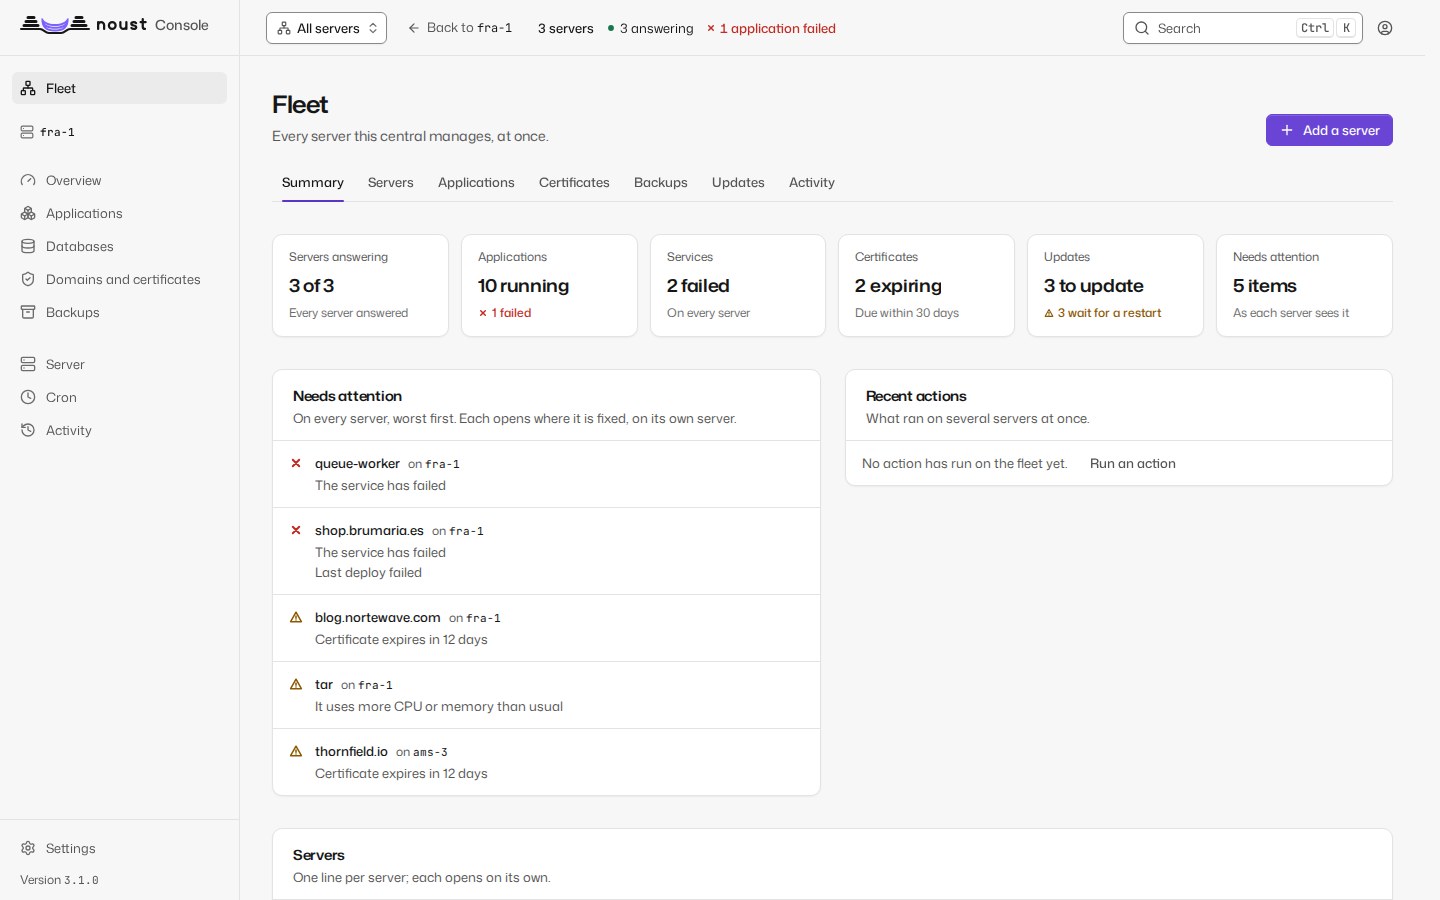Viewport: 1440px width, 900px height.
Task: Click the Run an action link
Action: click(x=1132, y=463)
